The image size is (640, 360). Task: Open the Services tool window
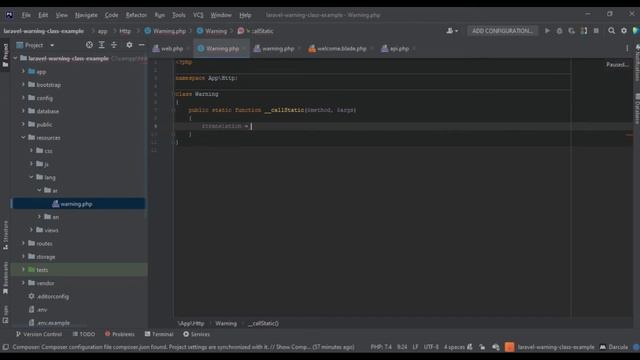(x=196, y=334)
